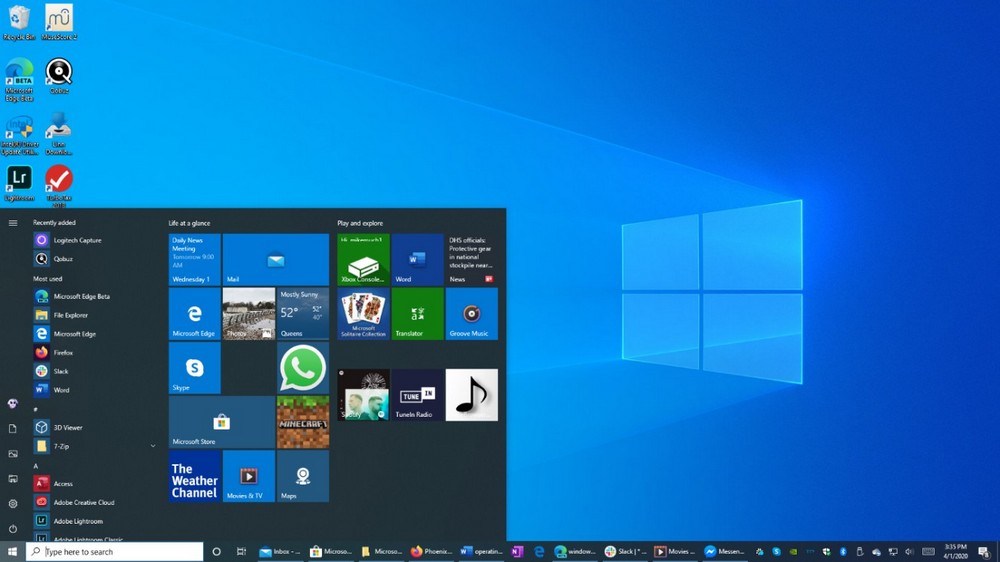The height and width of the screenshot is (562, 1000).
Task: Launch Microsoft Edge from the Start tile
Action: point(195,314)
